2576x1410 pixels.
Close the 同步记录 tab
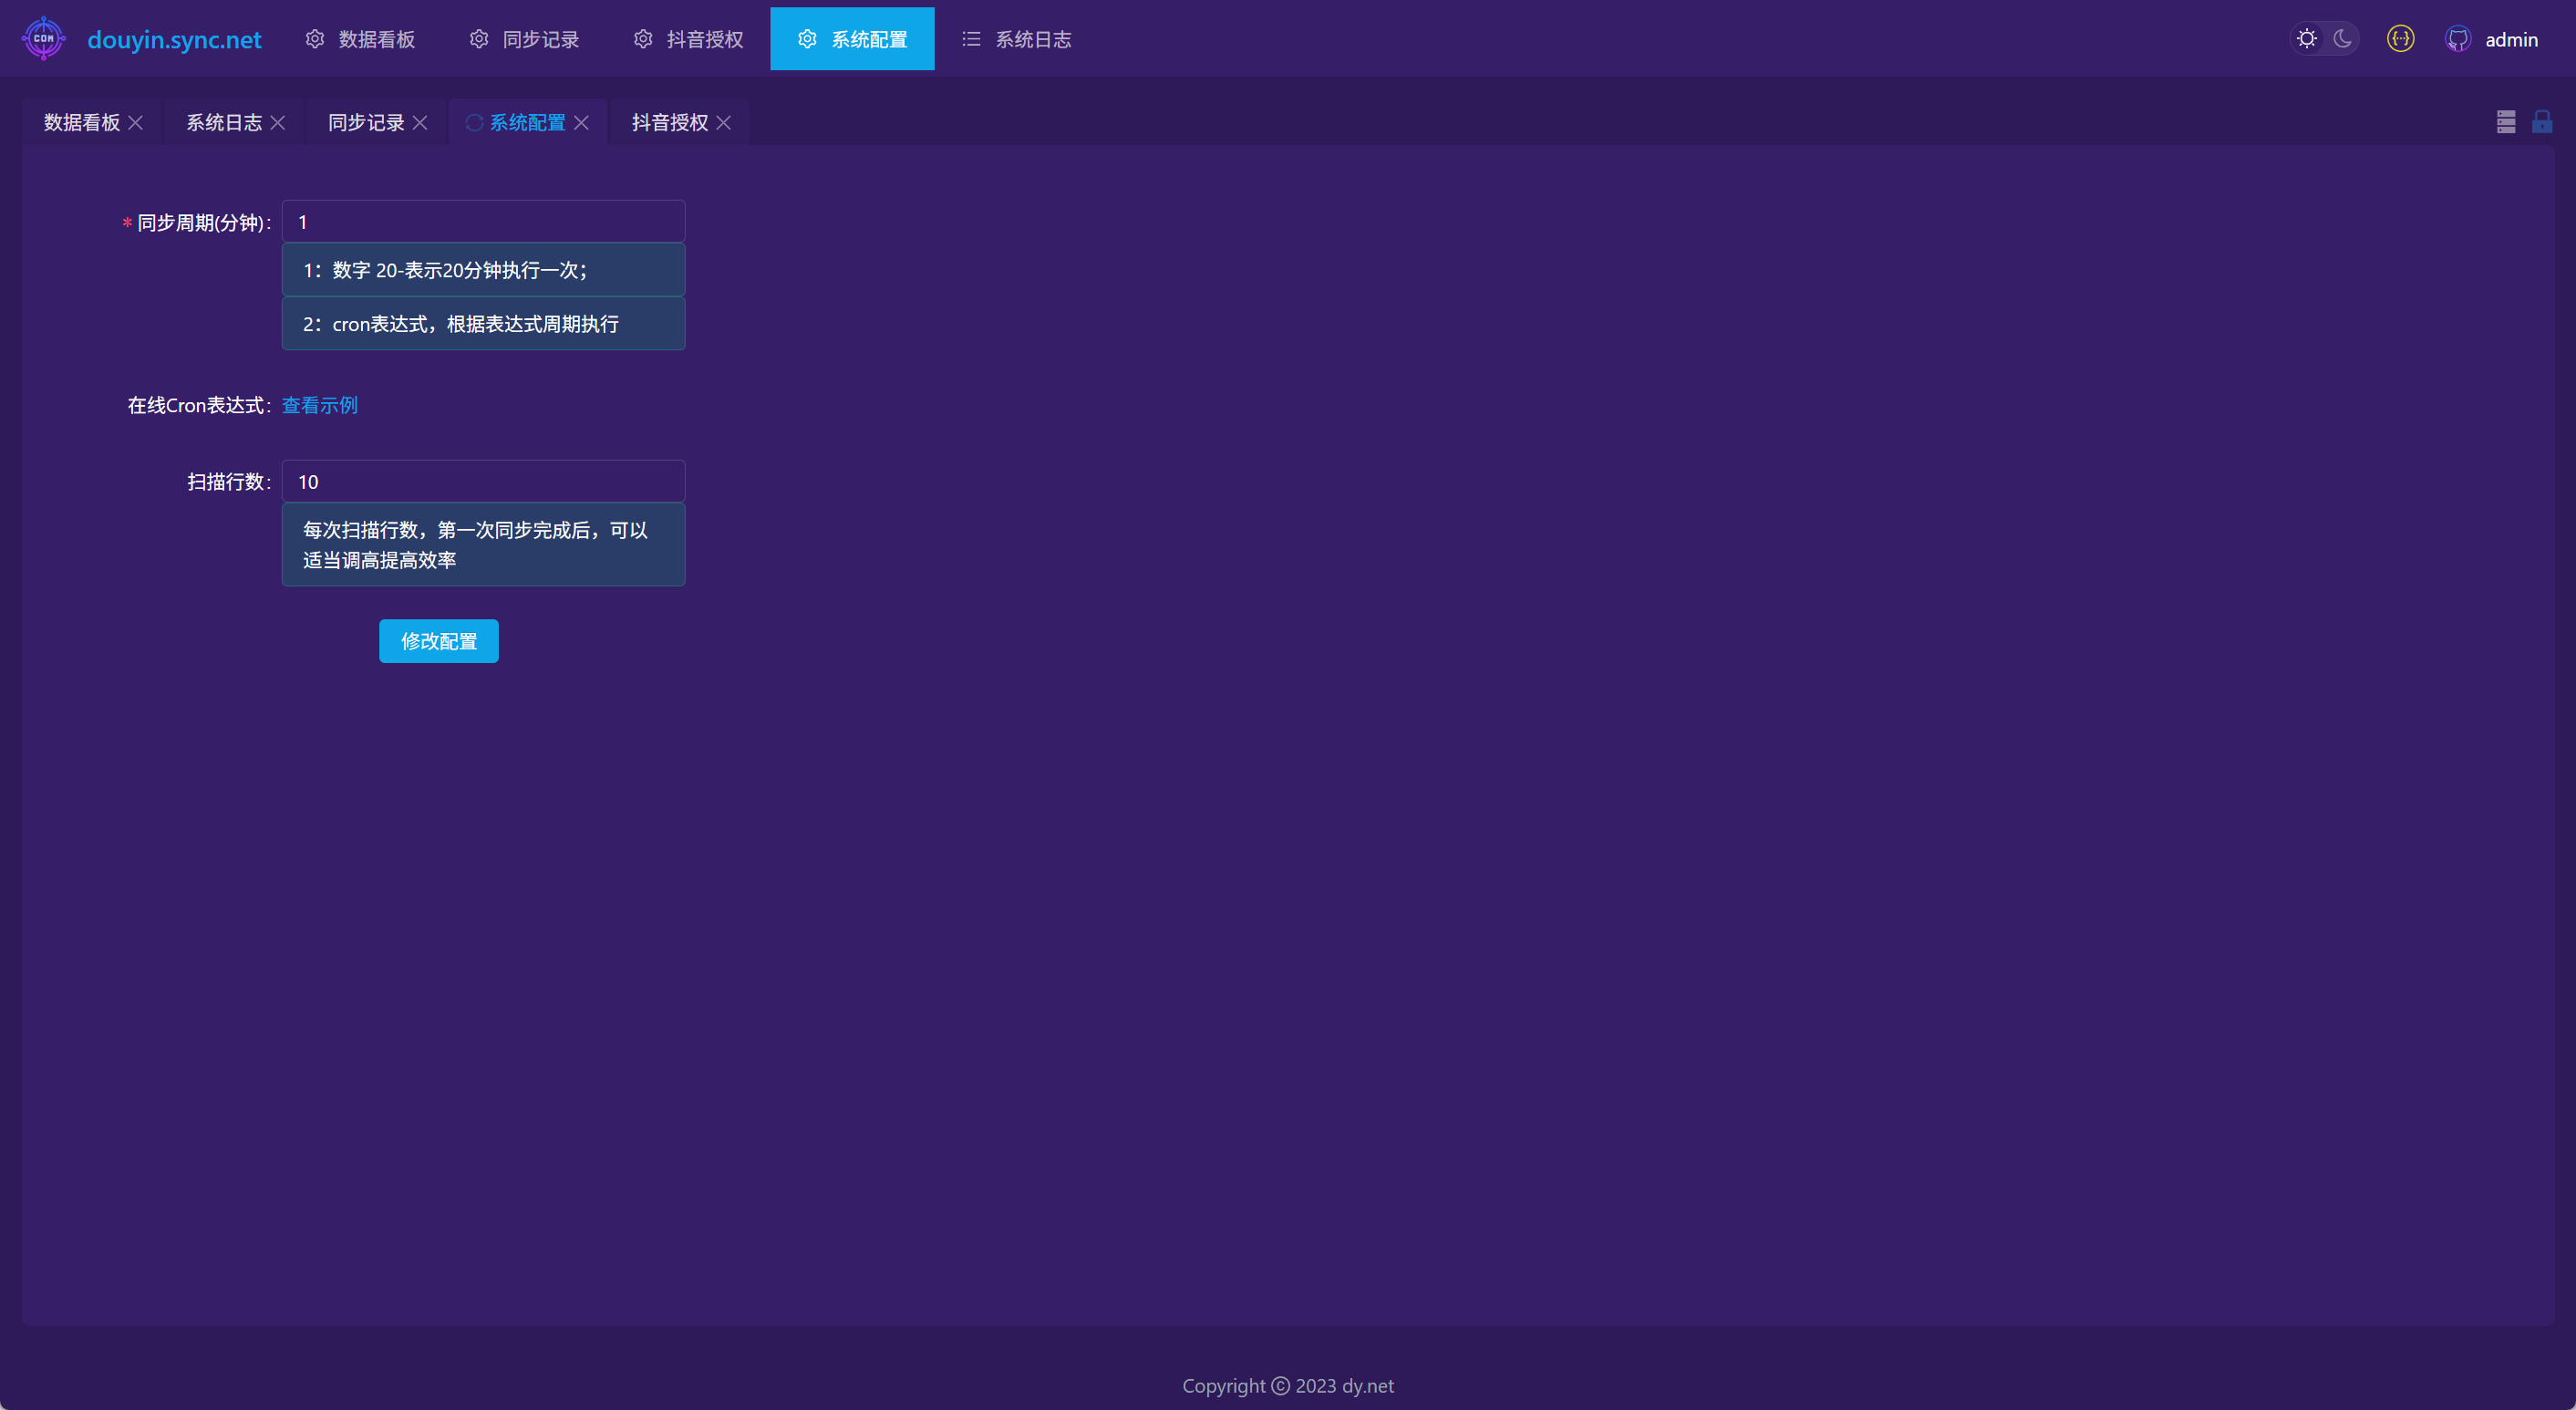420,122
